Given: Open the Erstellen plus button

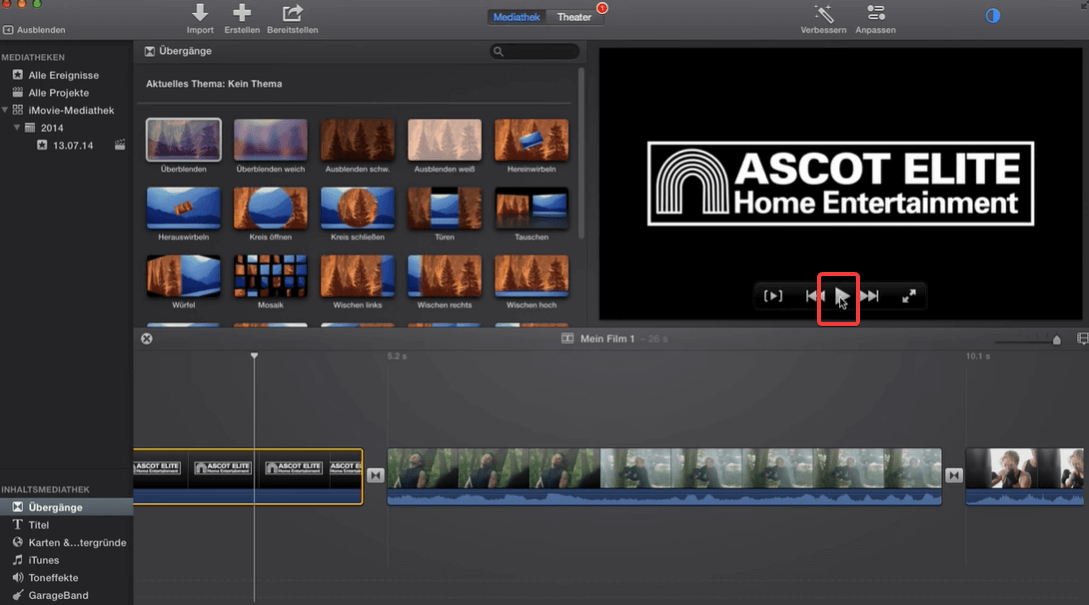Looking at the screenshot, I should 242,13.
